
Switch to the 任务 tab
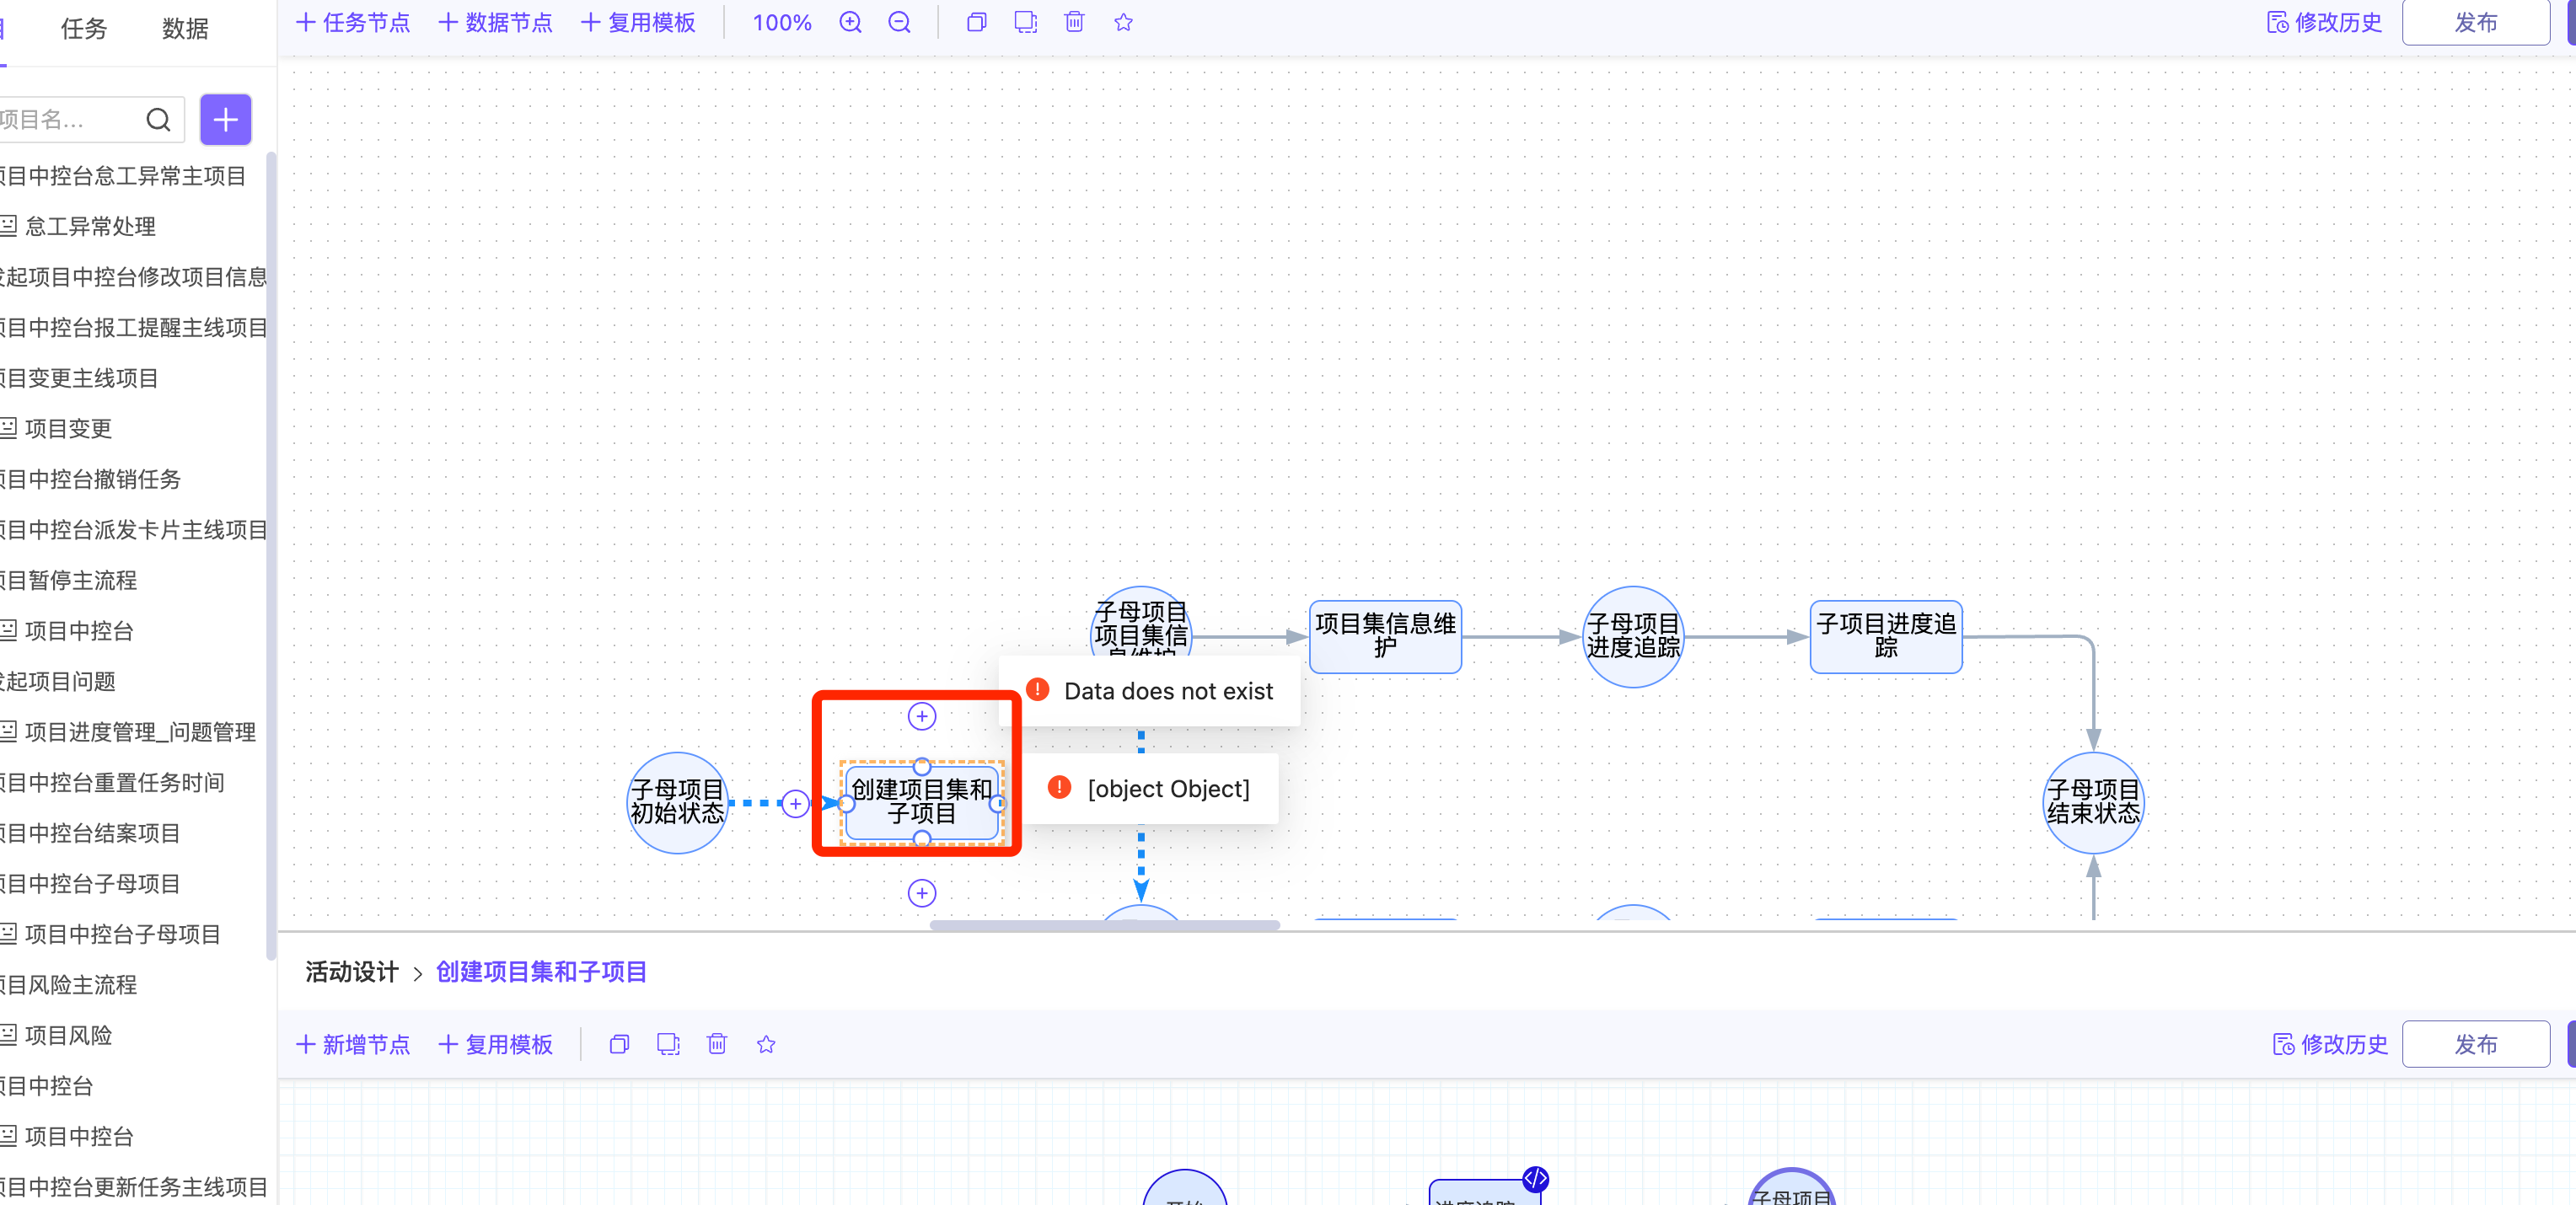point(83,28)
